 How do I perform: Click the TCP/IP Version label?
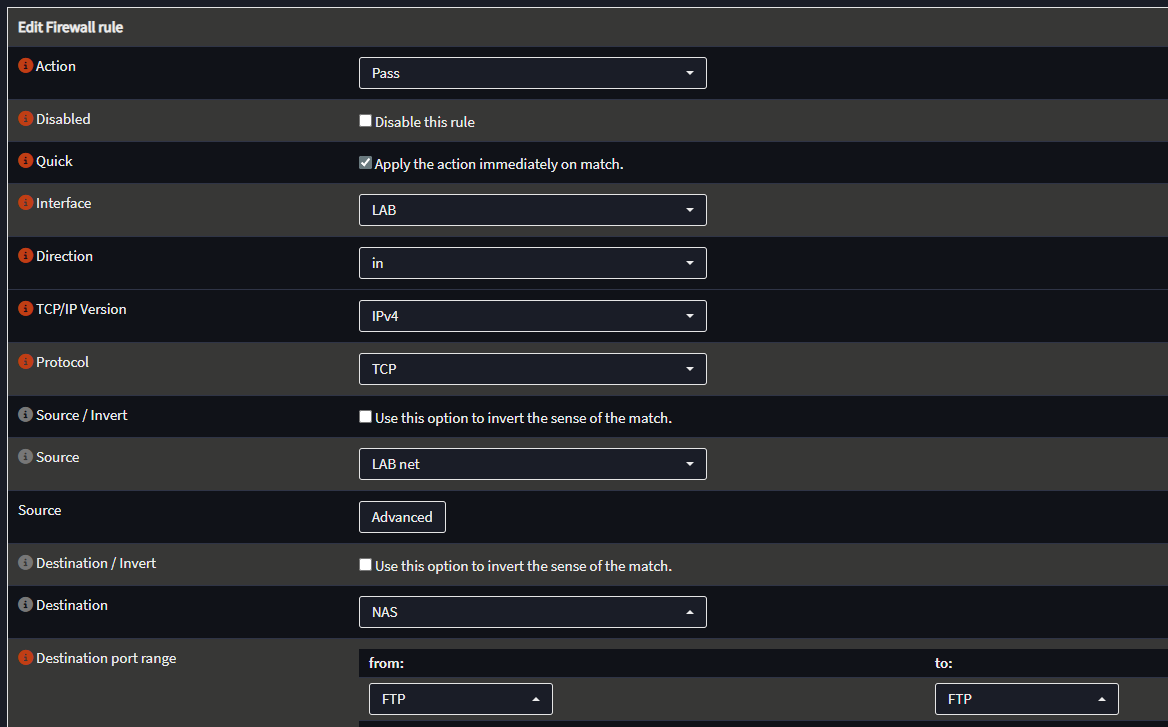(x=81, y=309)
